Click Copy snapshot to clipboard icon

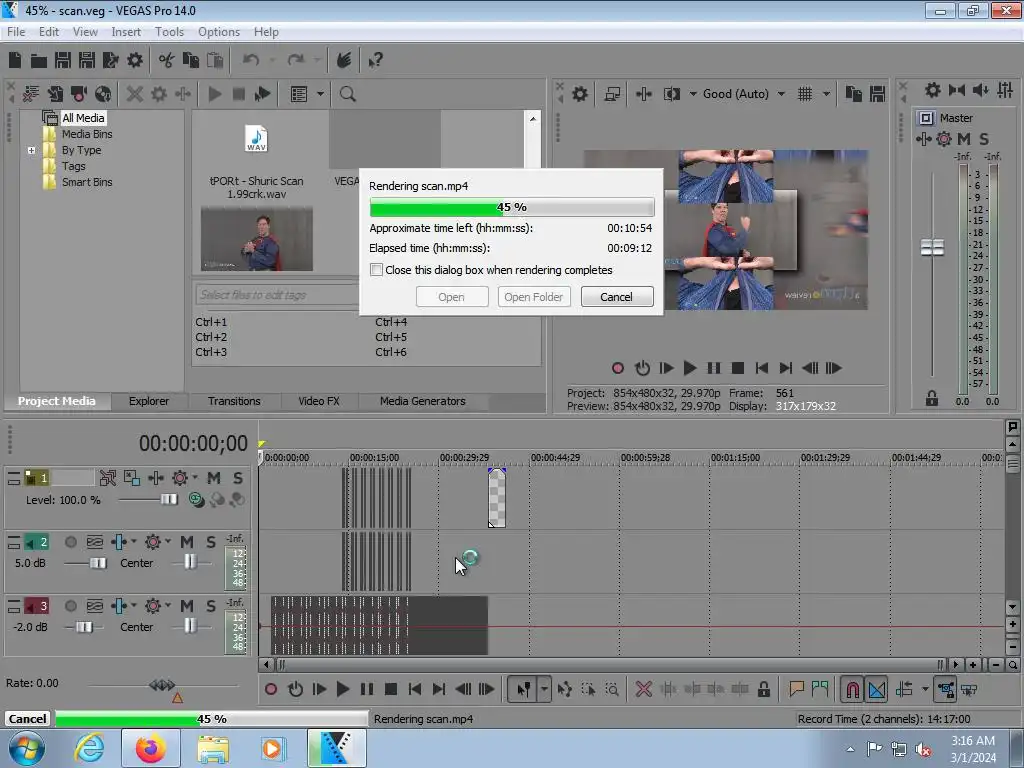[854, 94]
